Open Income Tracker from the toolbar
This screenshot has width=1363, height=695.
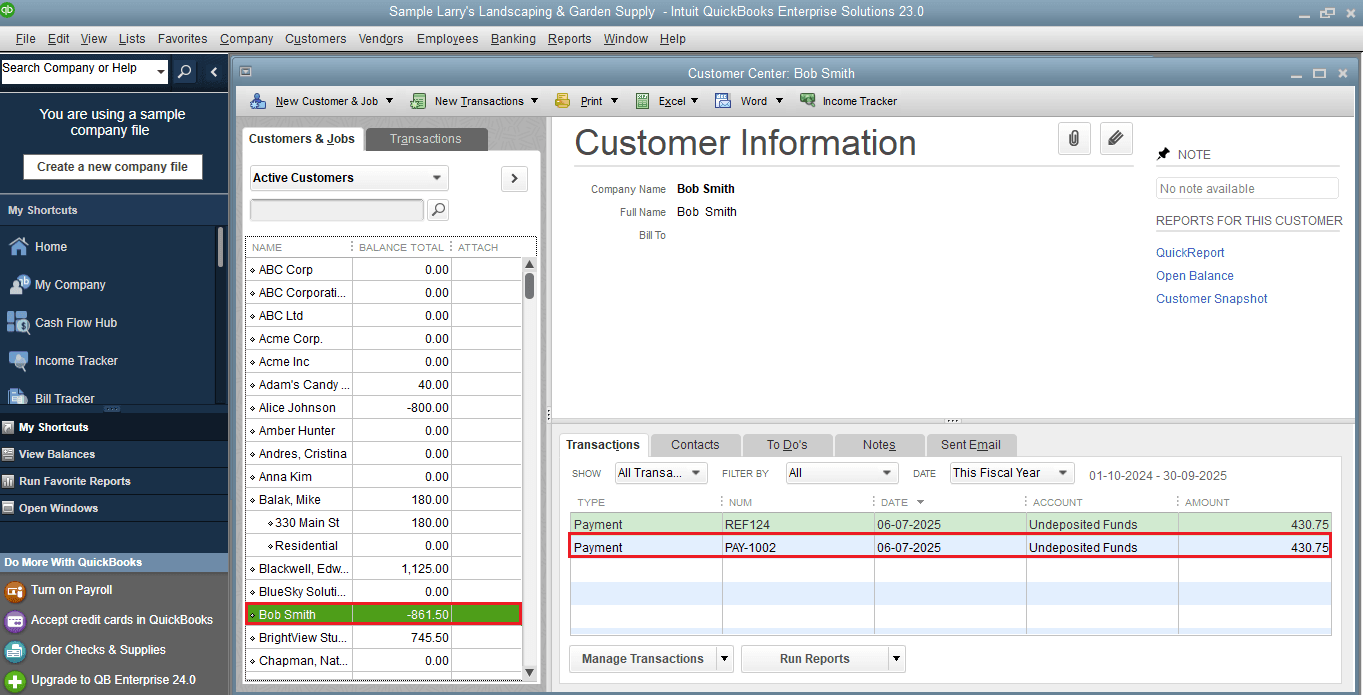(x=848, y=100)
